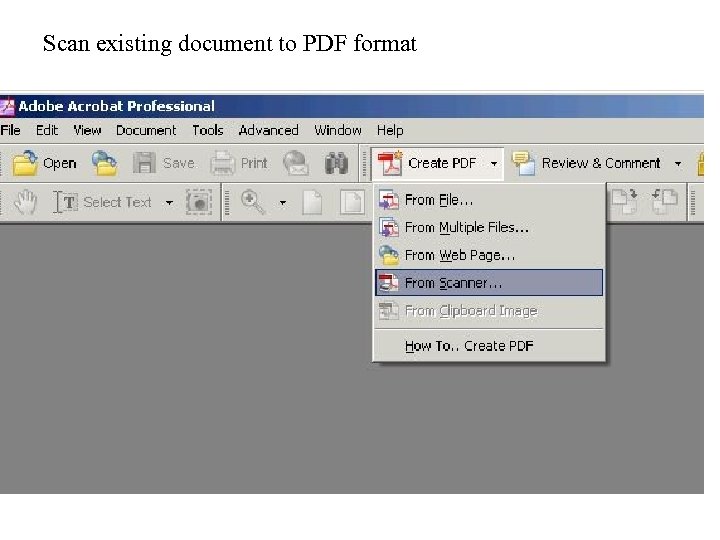The width and height of the screenshot is (720, 540).
Task: Click the Save button label
Action: [x=179, y=163]
